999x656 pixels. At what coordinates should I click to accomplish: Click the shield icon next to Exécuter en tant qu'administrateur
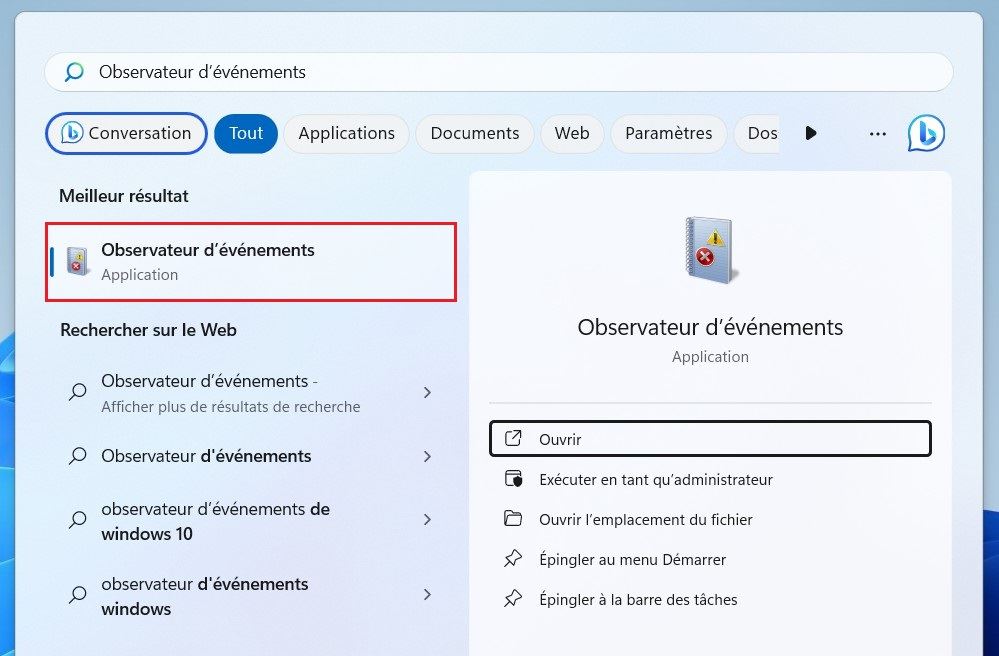514,478
